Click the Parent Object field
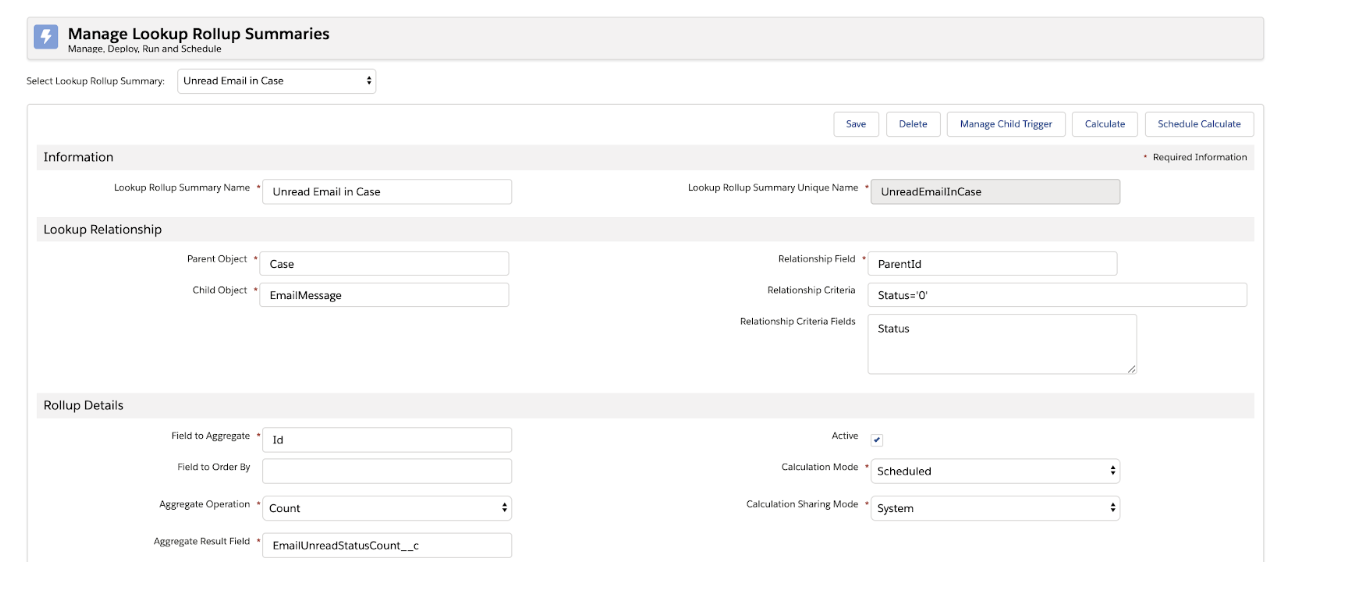Screen dimensions: 1358x604 [x=384, y=264]
